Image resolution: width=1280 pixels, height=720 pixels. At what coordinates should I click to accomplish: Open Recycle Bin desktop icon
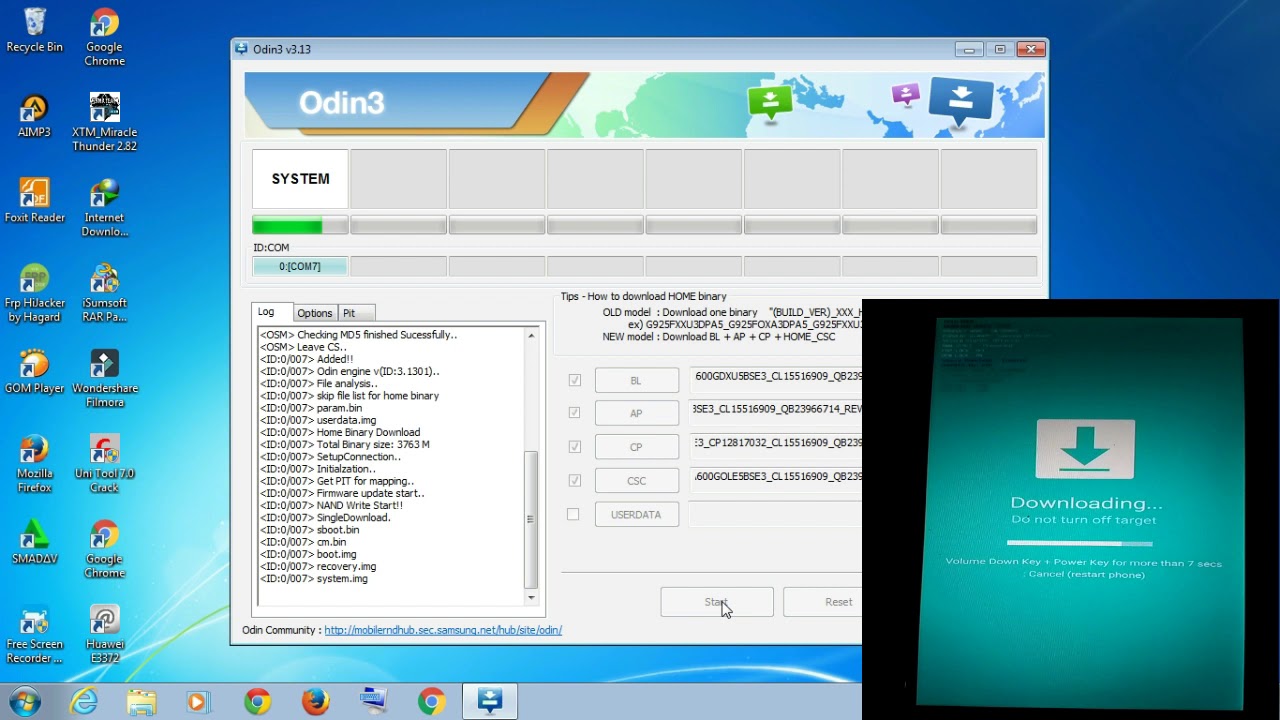coord(34,30)
